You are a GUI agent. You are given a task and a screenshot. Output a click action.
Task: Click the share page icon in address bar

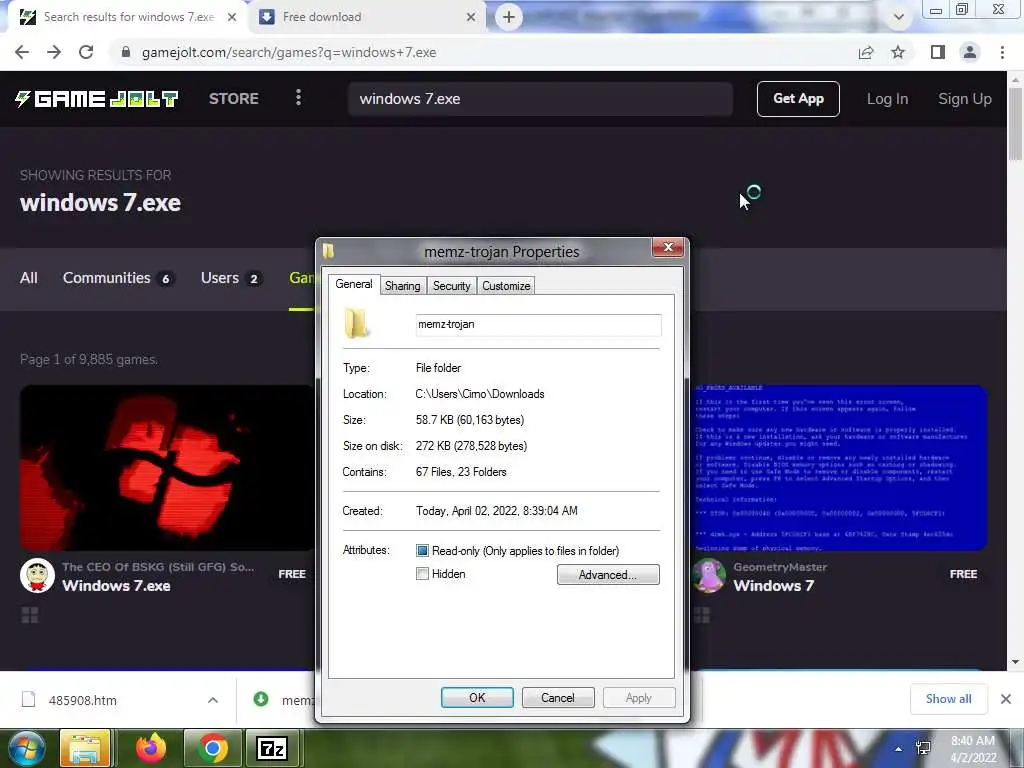[866, 52]
